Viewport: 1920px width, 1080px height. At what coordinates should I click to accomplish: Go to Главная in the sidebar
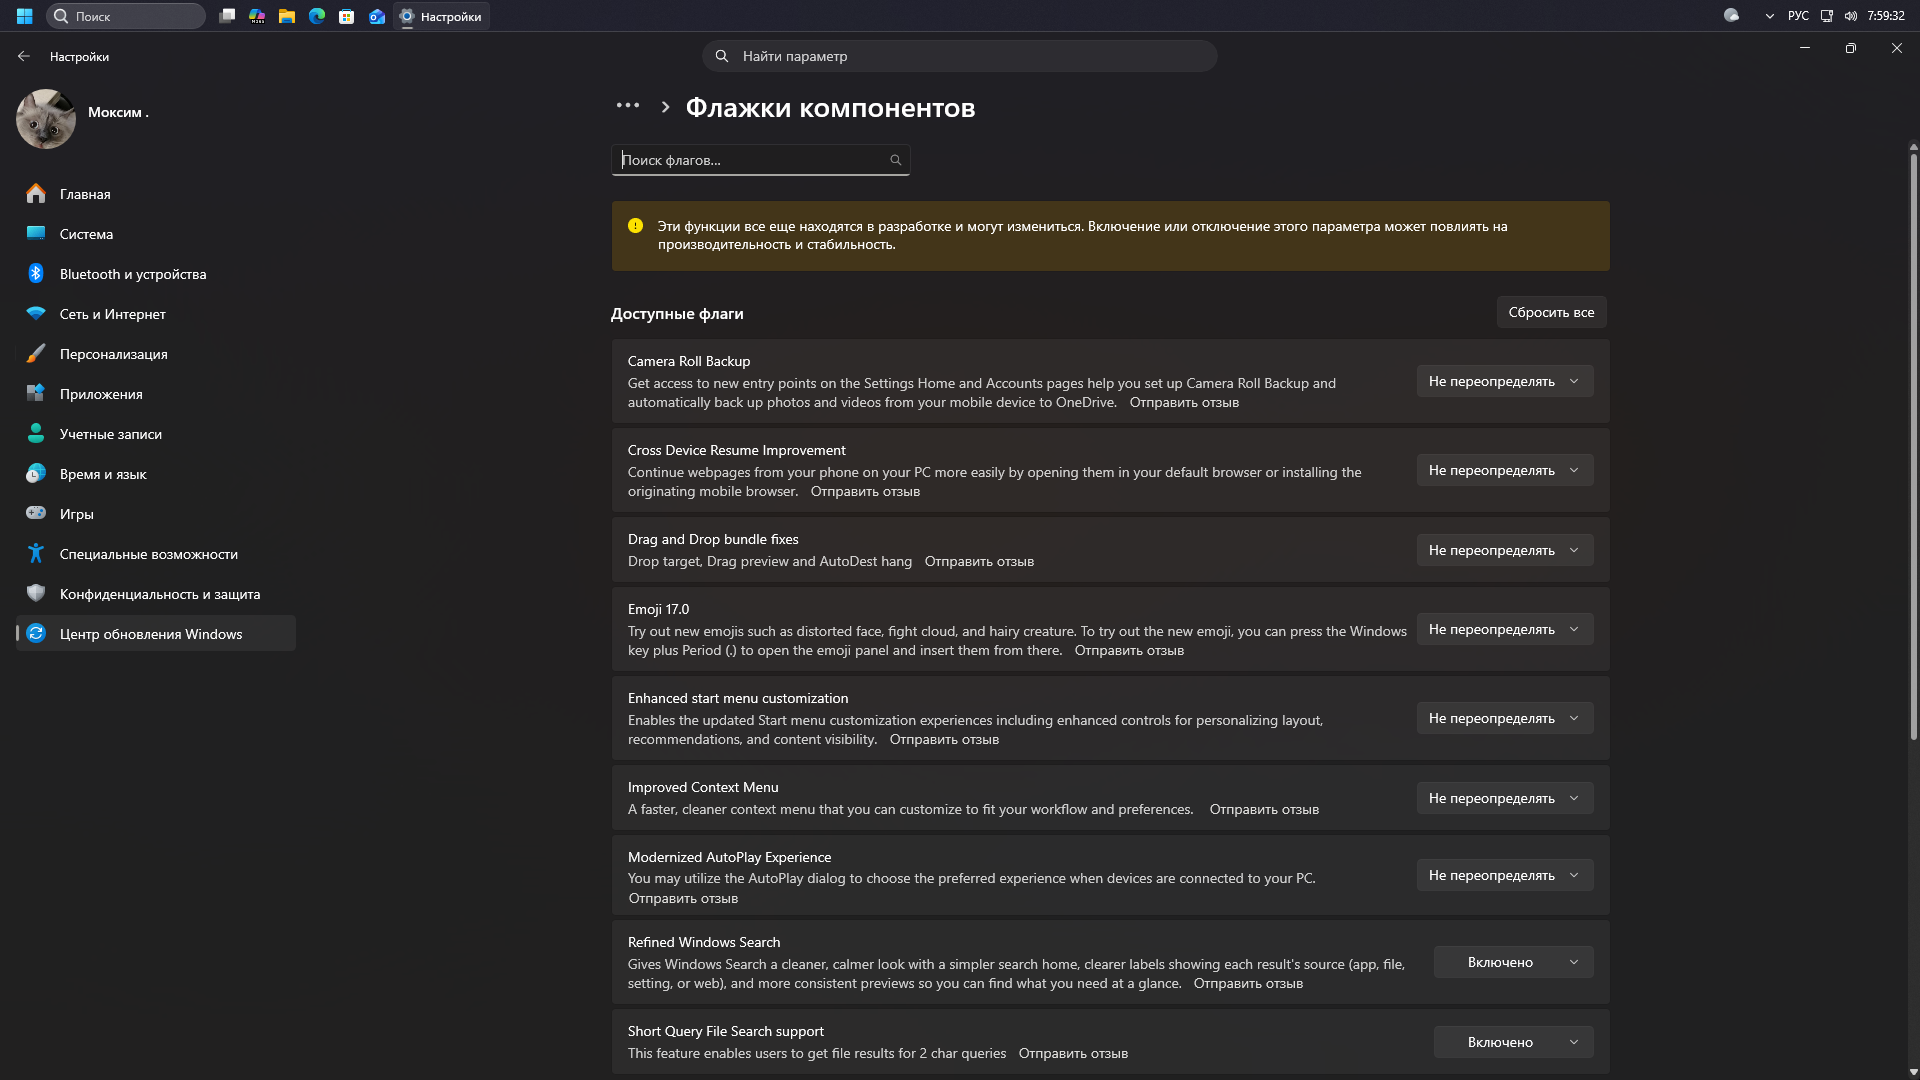pos(156,194)
